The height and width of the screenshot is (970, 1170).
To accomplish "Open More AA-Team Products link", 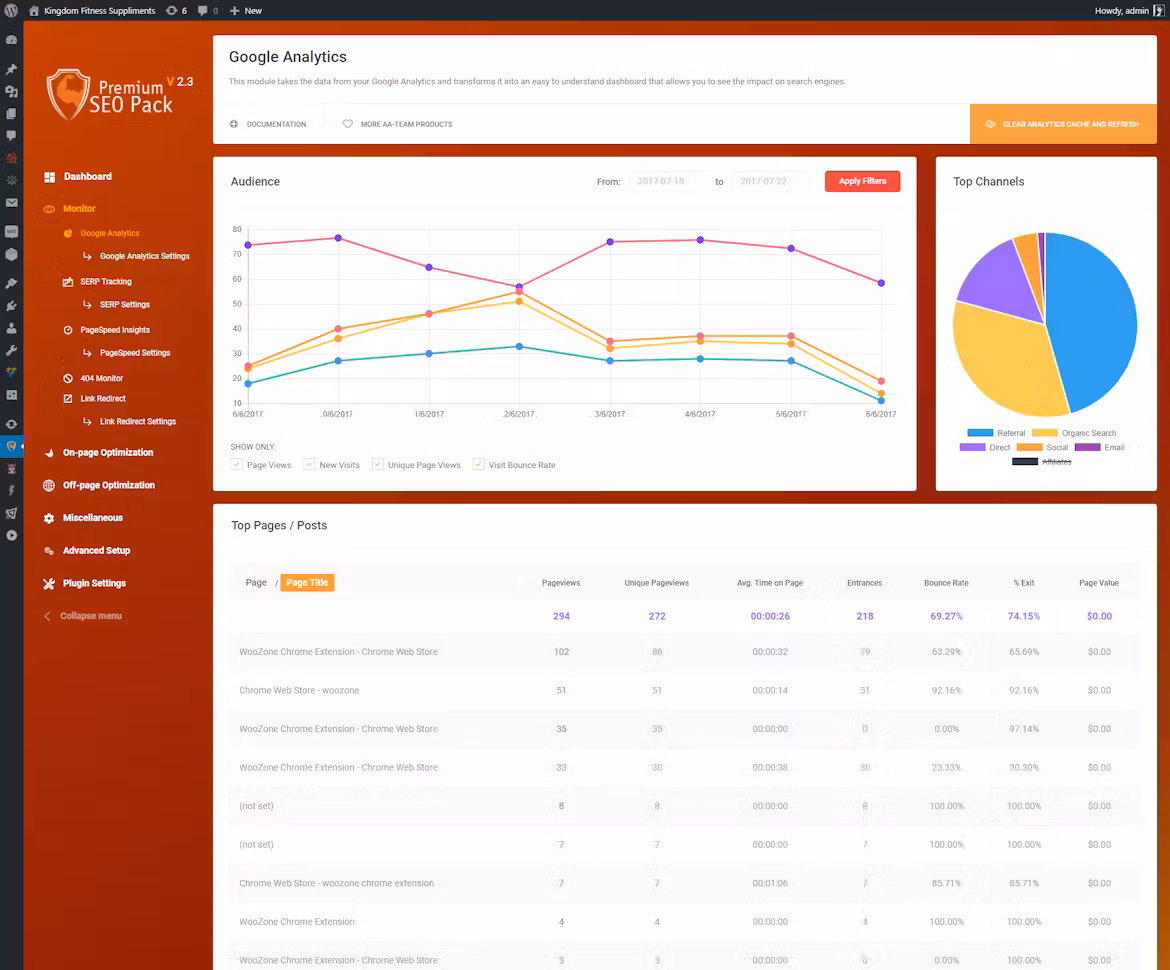I will click(398, 124).
